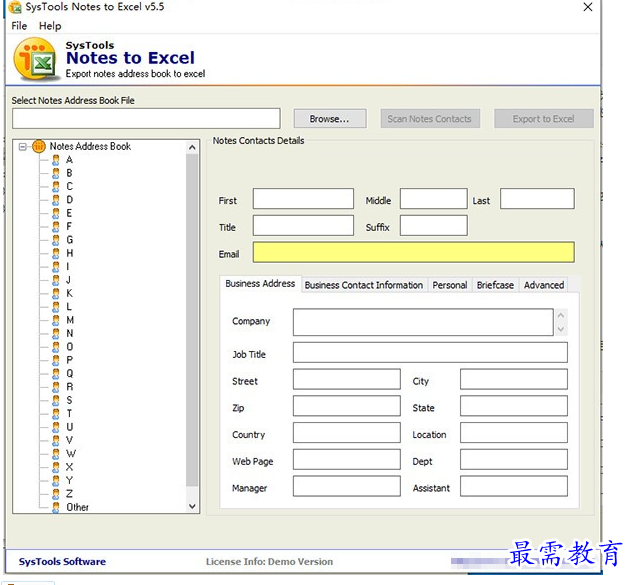This screenshot has width=631, height=585.
Task: Click the Country field
Action: [346, 433]
